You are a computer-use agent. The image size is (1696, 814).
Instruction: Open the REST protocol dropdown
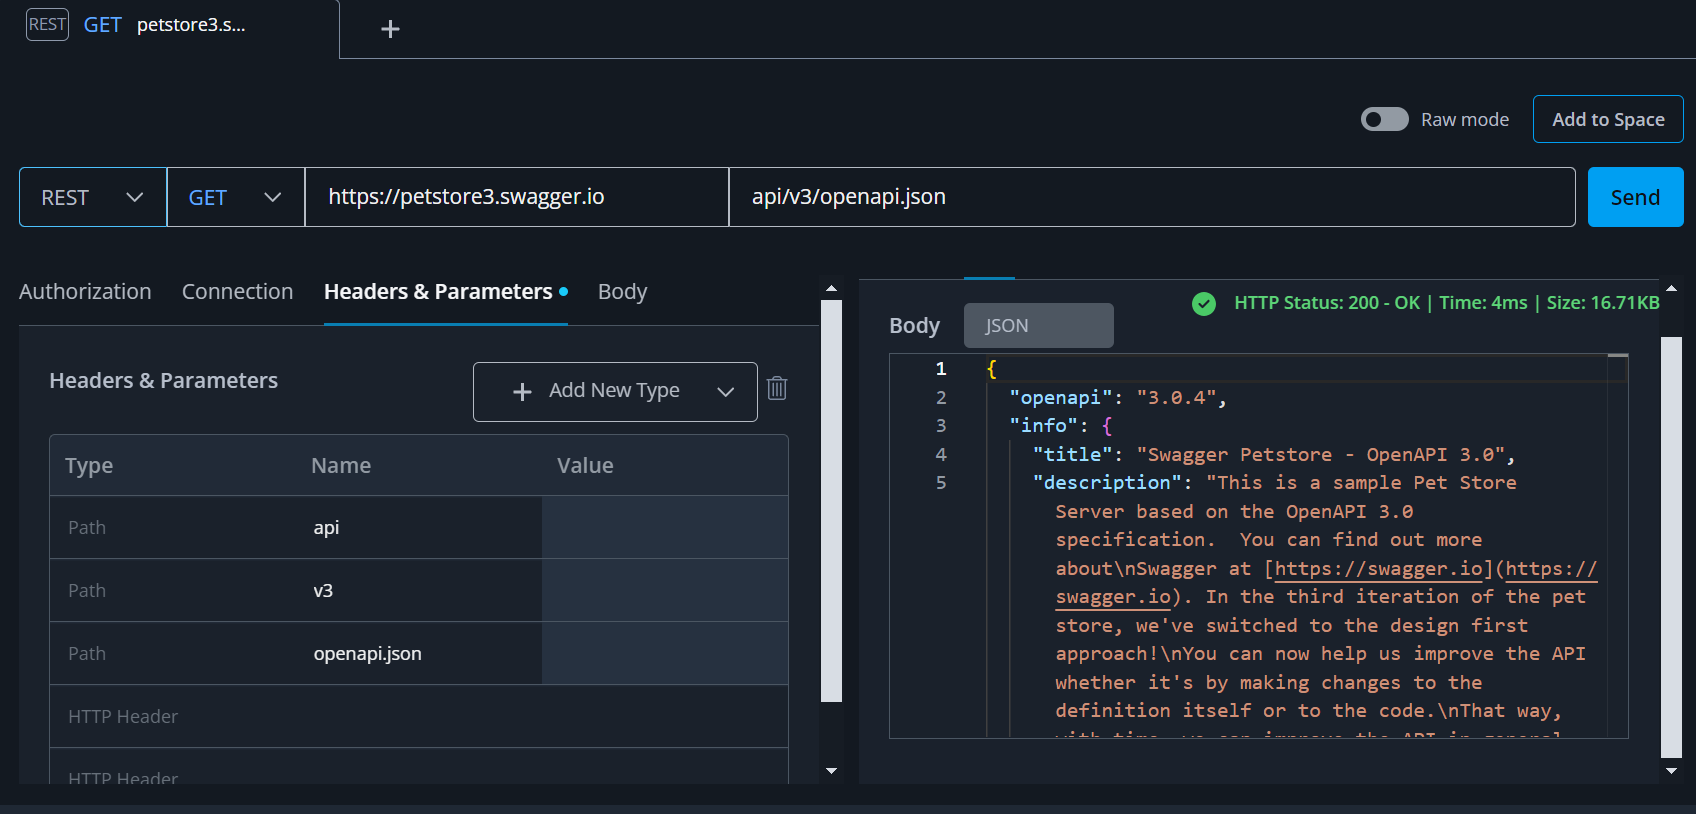point(92,197)
